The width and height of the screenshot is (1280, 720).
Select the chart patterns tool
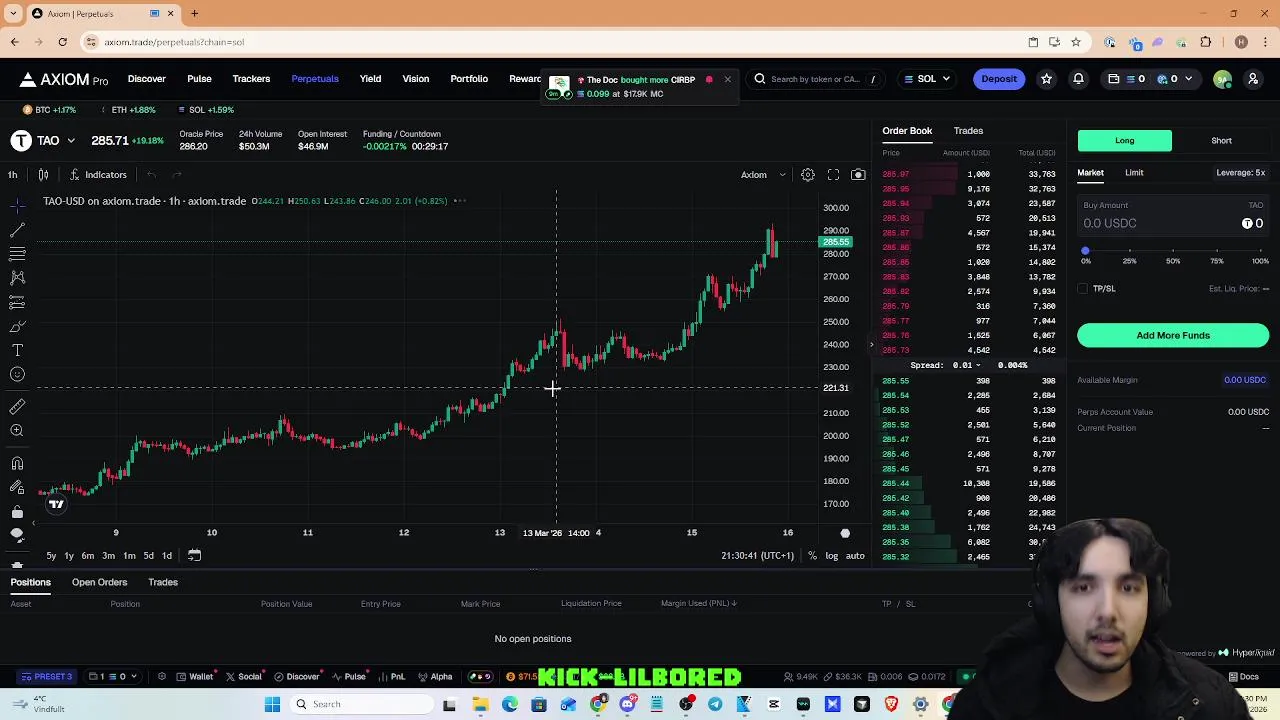(x=17, y=278)
